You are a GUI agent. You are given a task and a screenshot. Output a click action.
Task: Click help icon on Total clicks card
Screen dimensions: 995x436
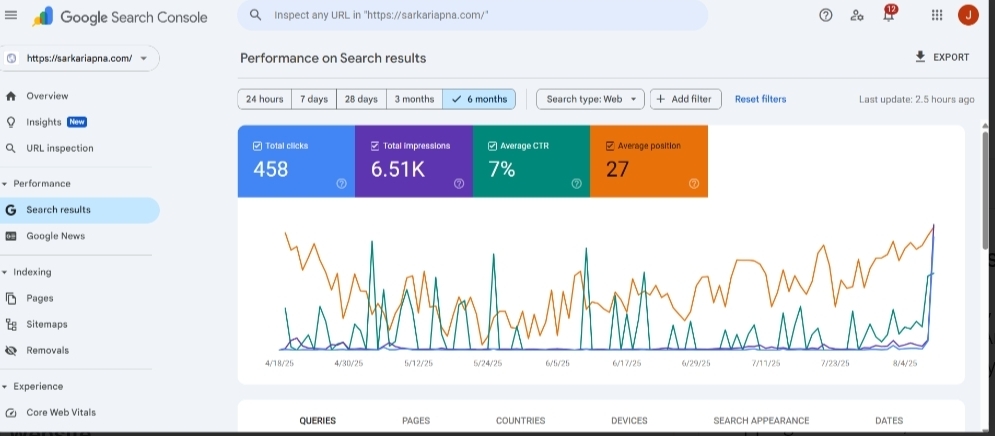pos(341,183)
